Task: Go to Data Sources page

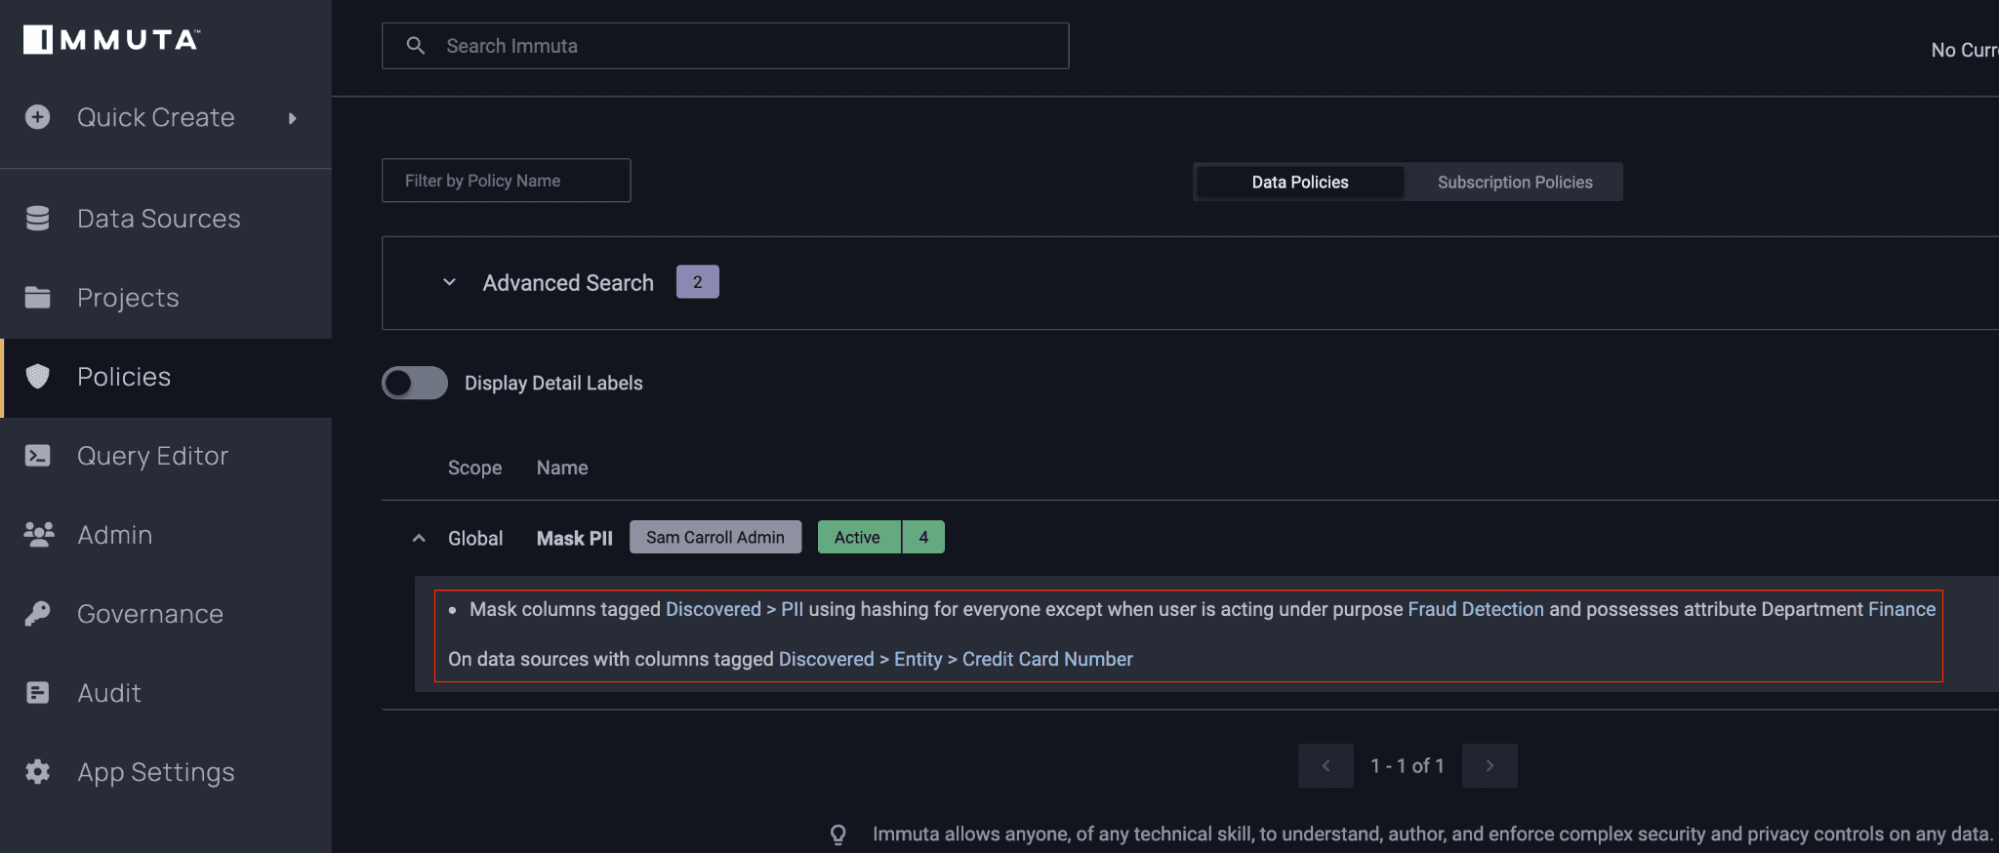Action: (x=159, y=218)
